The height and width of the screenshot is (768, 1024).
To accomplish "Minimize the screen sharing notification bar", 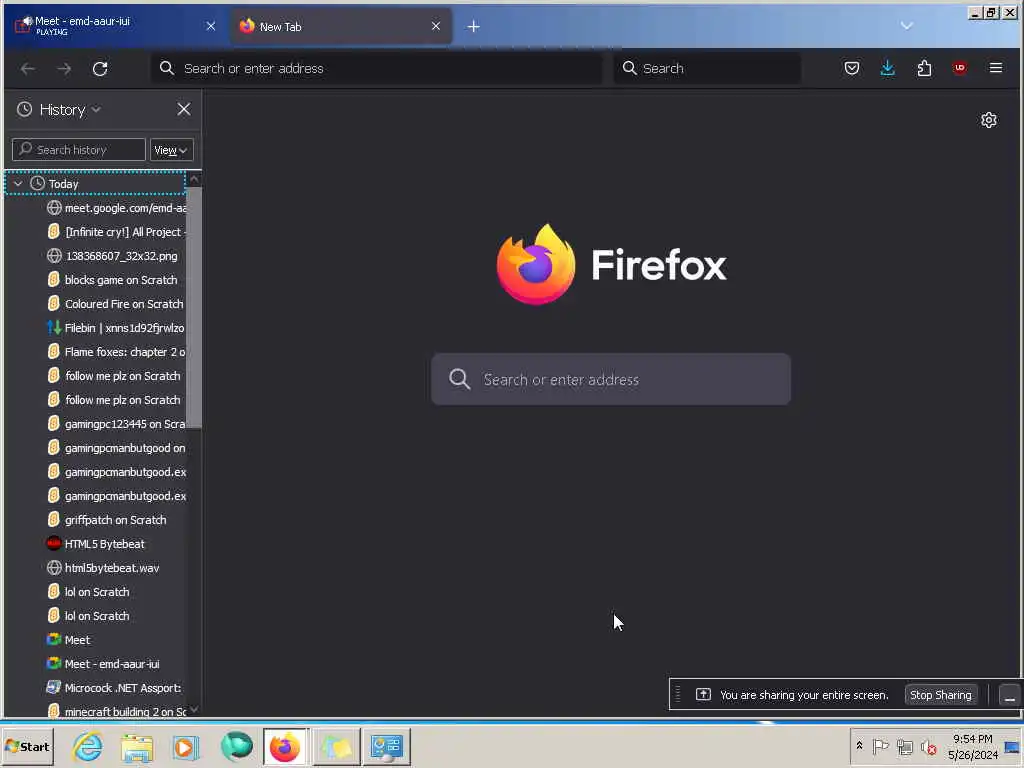I will (x=1010, y=696).
